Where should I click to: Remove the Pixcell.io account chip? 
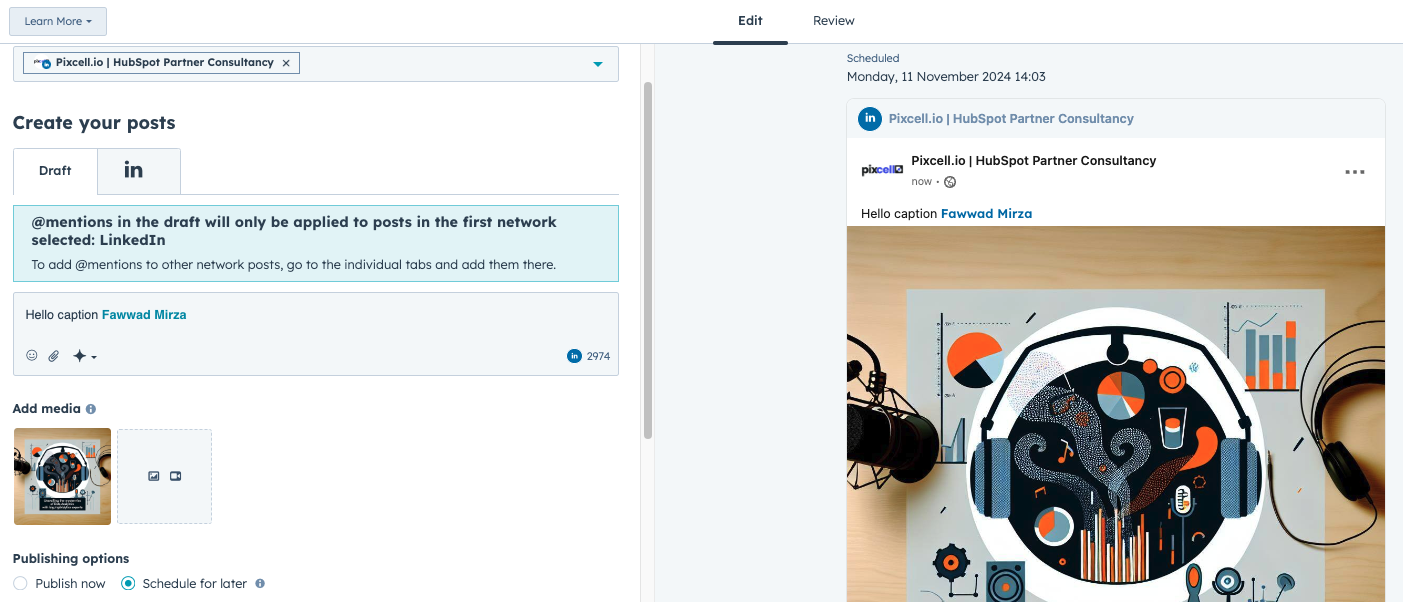click(x=286, y=63)
